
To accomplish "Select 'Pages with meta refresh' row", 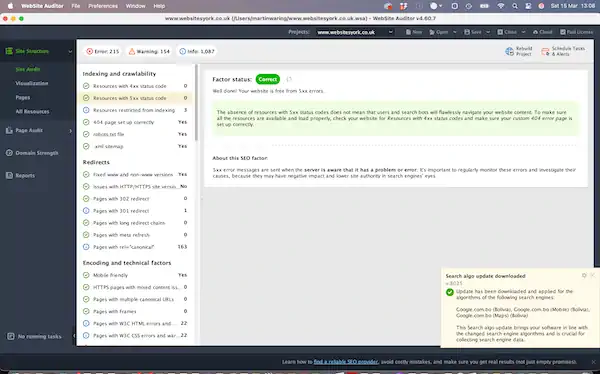I will point(135,235).
